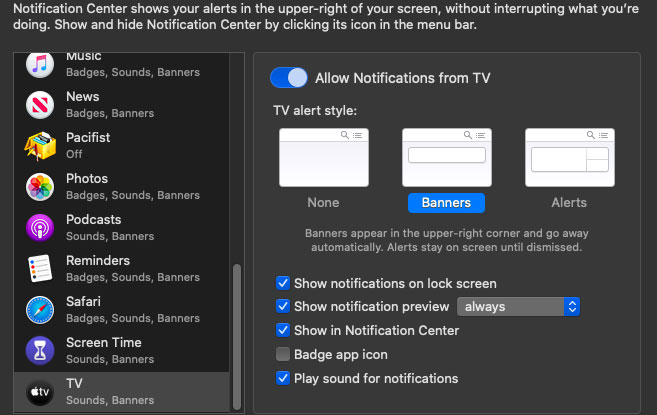Image resolution: width=657 pixels, height=415 pixels.
Task: Click Safari row title text
Action: click(83, 301)
